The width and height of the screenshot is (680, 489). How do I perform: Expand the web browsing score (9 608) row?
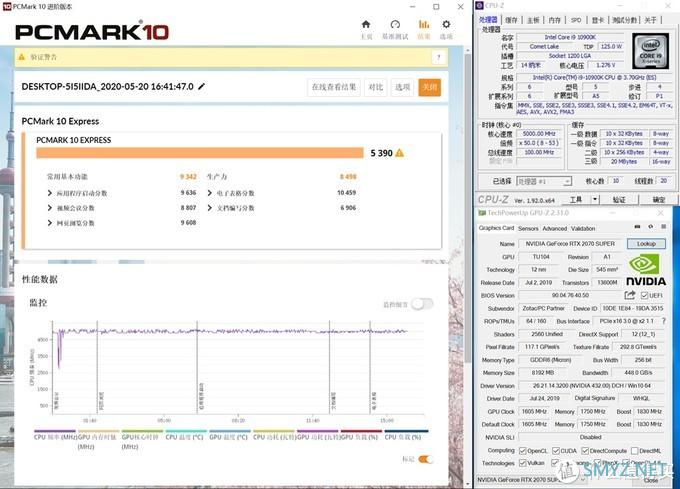click(x=50, y=223)
